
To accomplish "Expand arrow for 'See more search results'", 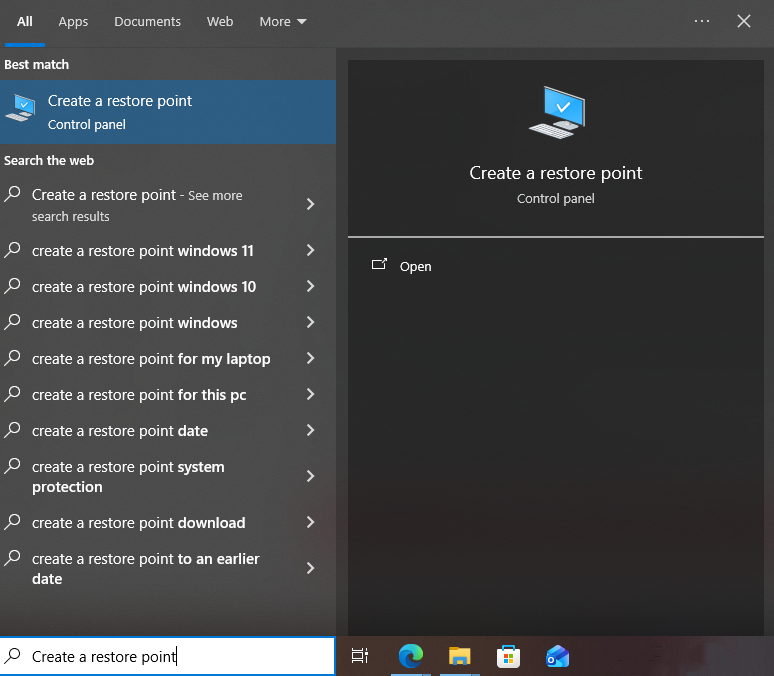I will tap(310, 204).
